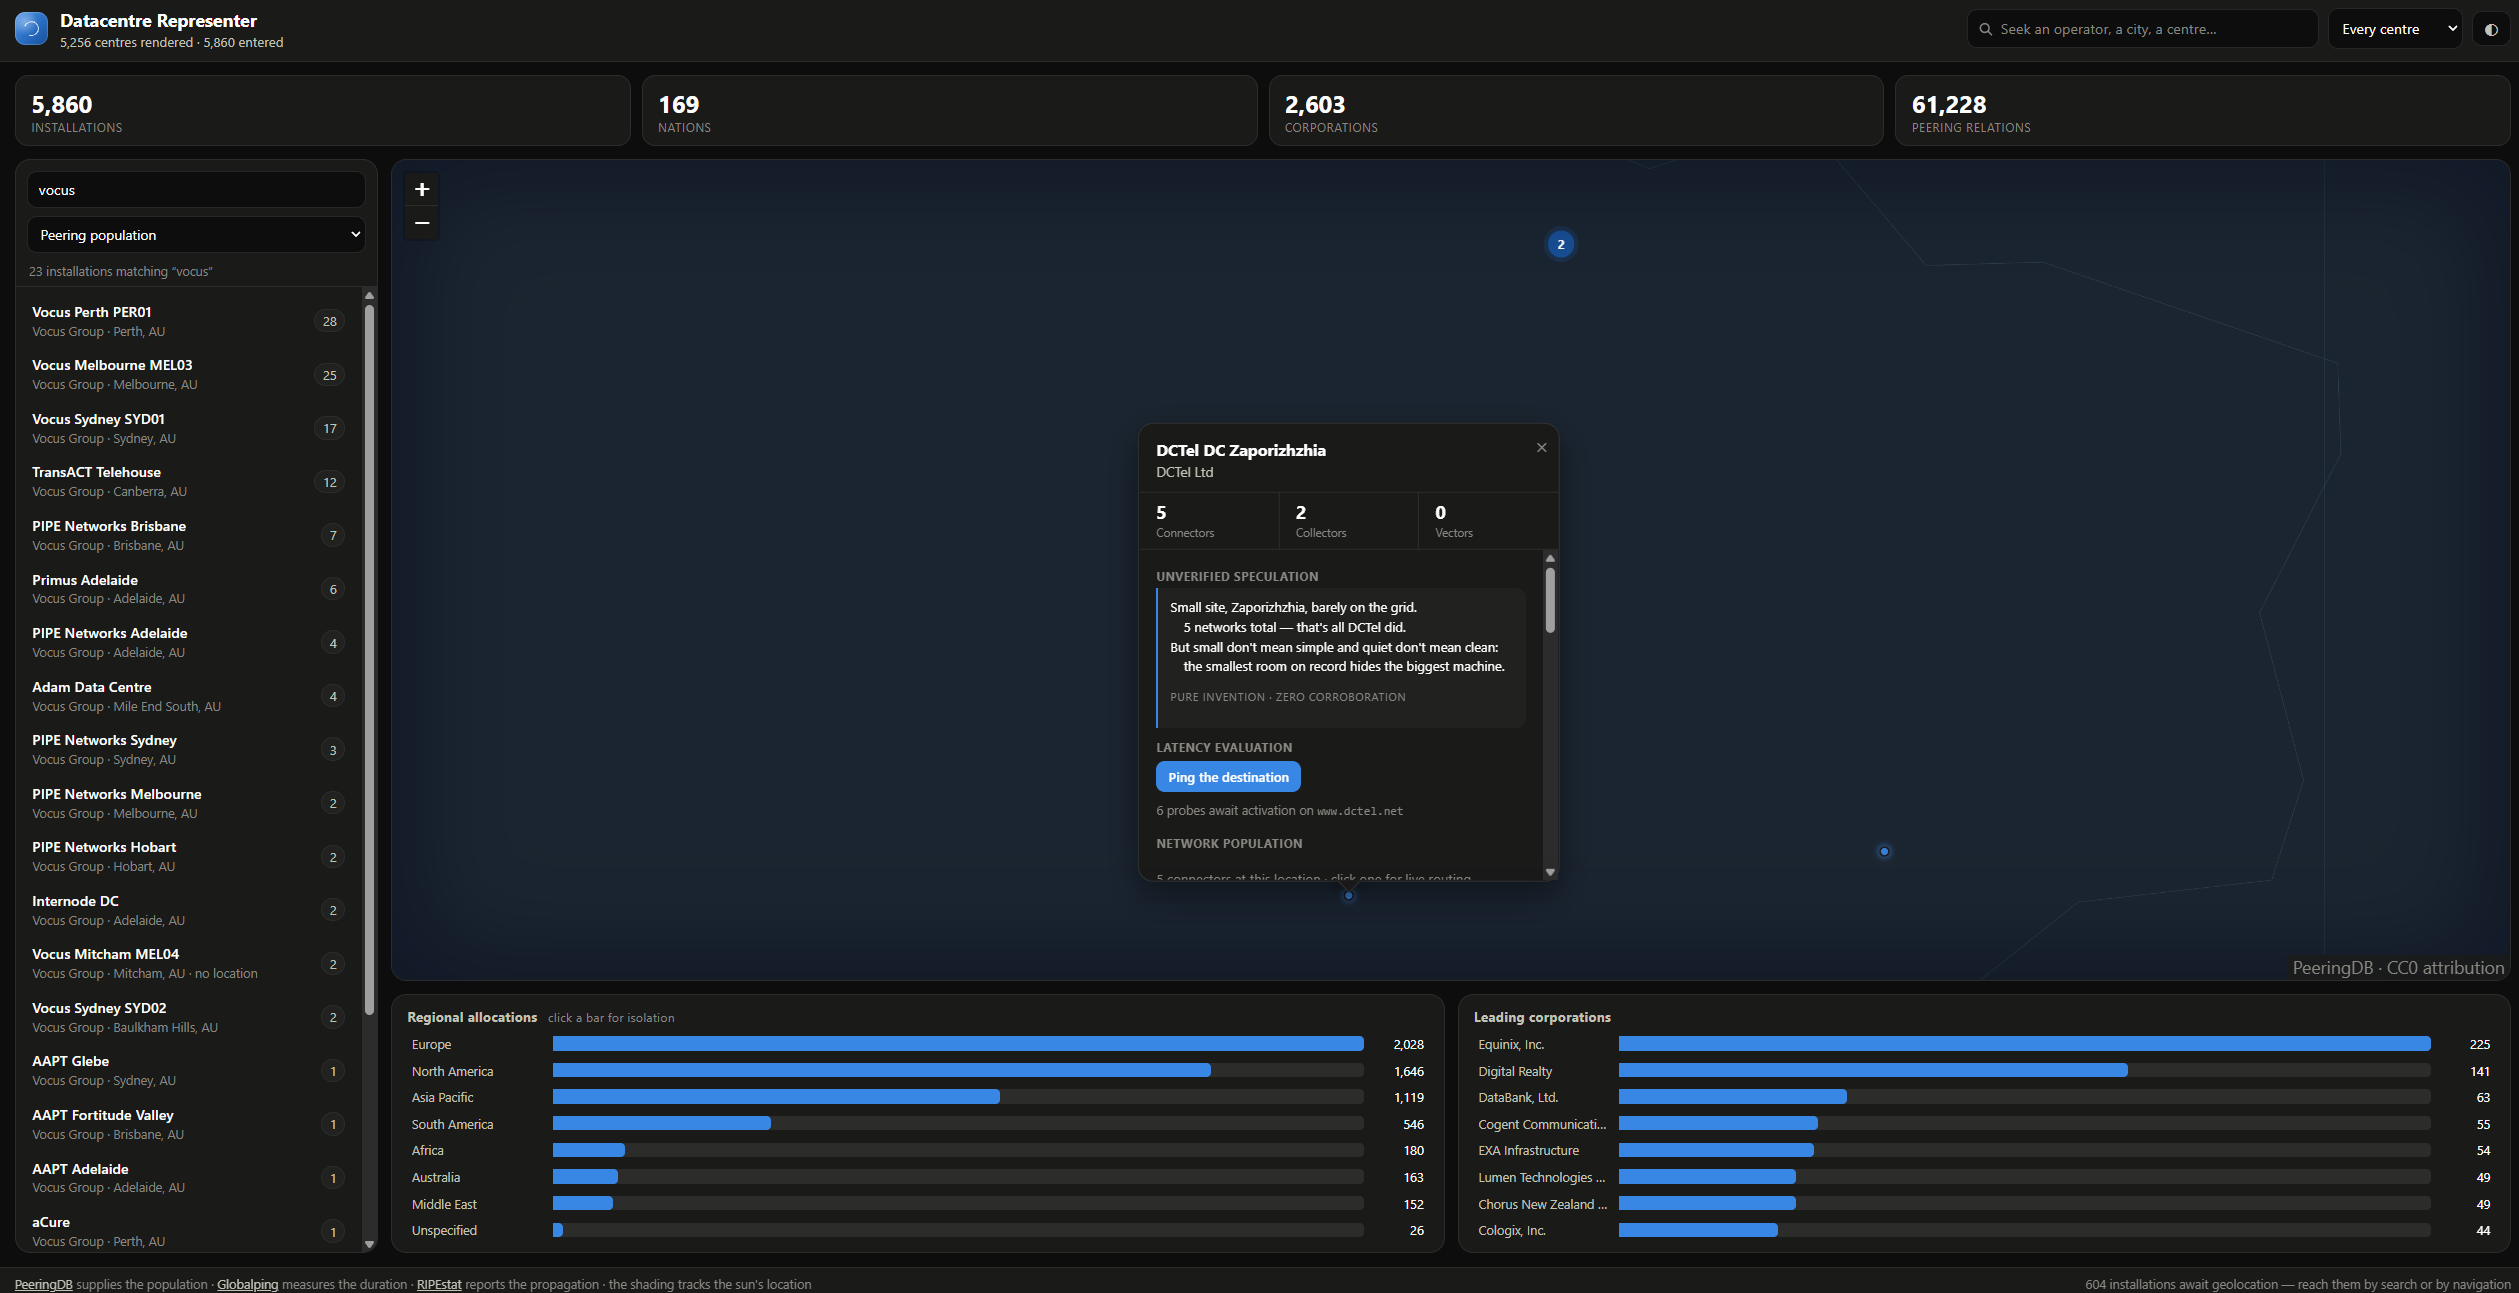Screen dimensions: 2519x1293
Task: Click the Cogent Communications corporation row
Action: tap(1984, 1124)
